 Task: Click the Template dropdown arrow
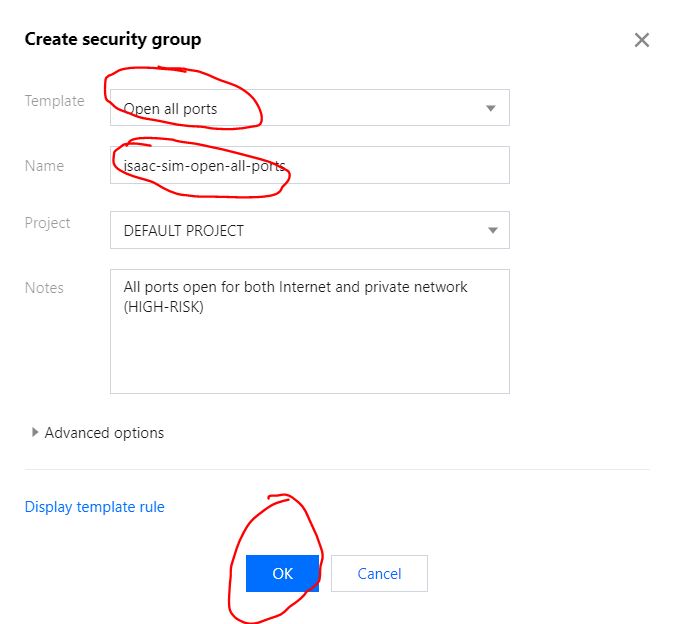point(490,108)
